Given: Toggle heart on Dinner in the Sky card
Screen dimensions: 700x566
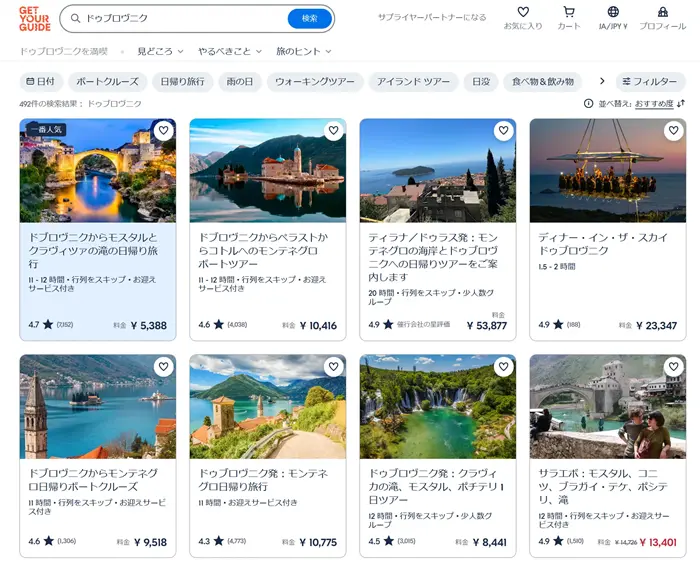Looking at the screenshot, I should pos(673,131).
